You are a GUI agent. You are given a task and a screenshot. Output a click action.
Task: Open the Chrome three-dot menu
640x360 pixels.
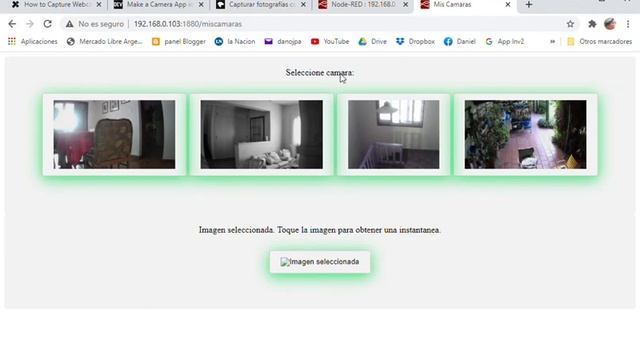[628, 24]
